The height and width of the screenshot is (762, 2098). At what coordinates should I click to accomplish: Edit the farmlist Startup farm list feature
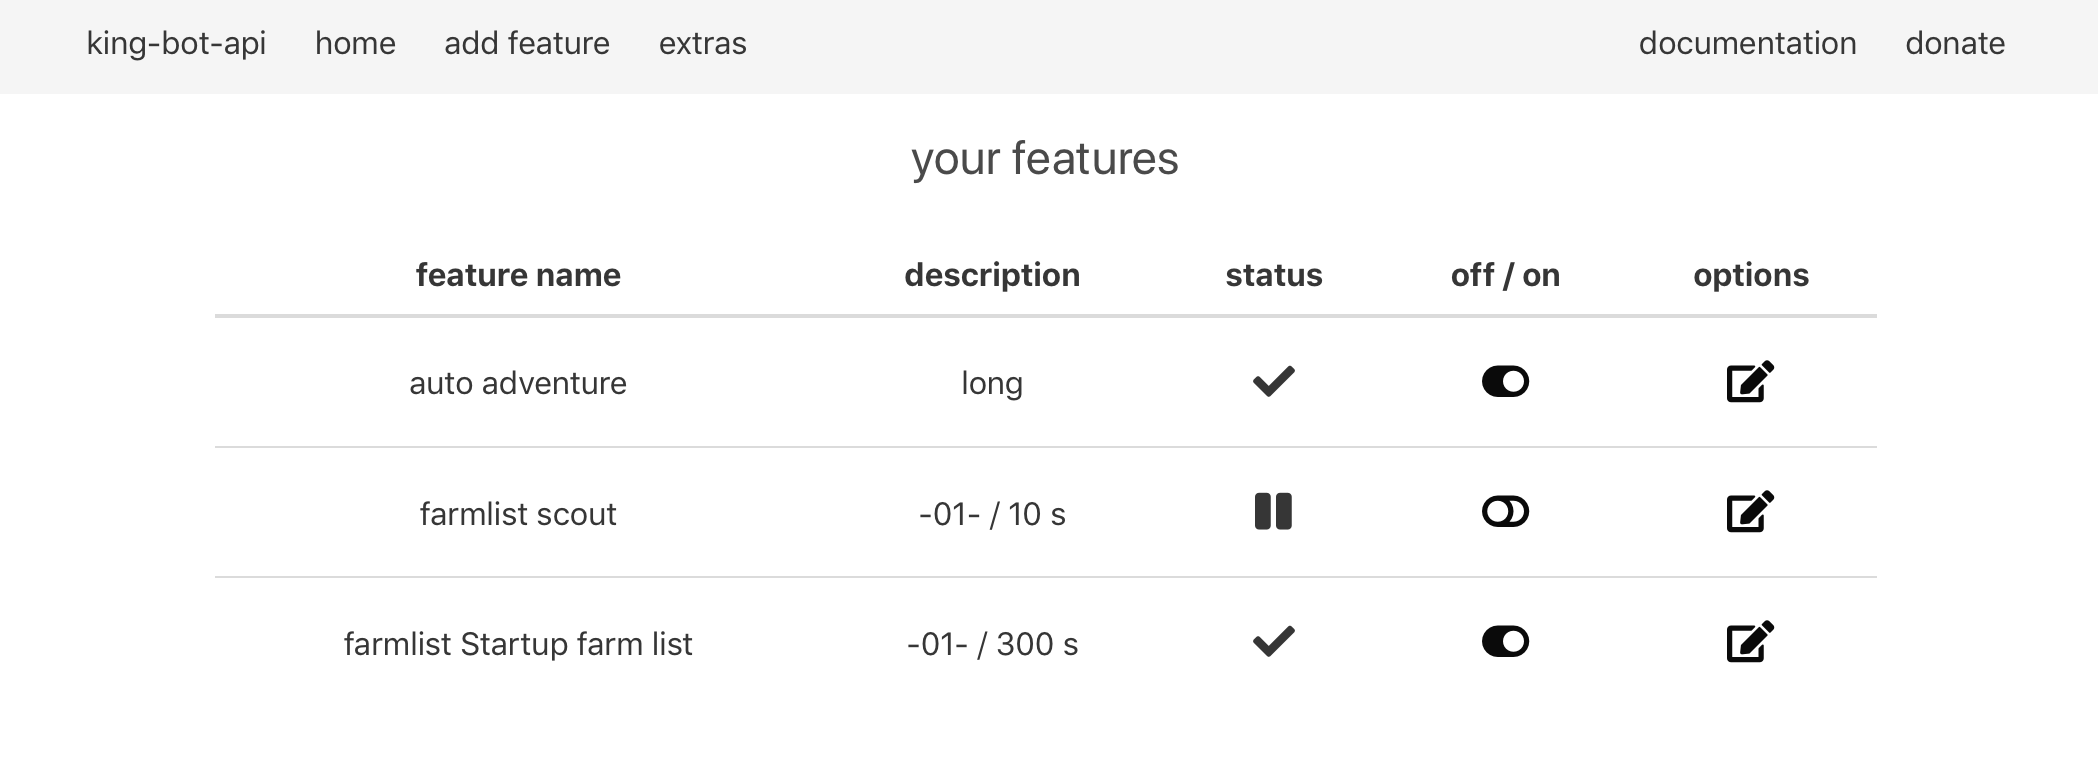click(x=1750, y=642)
